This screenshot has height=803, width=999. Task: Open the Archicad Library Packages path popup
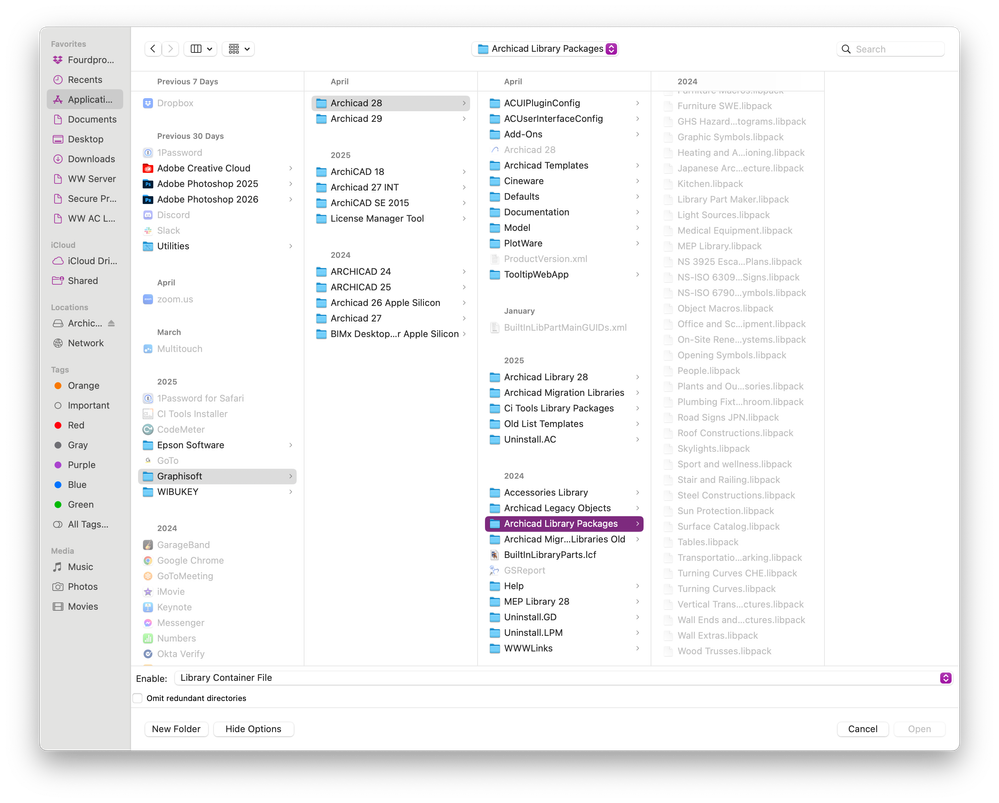545,48
